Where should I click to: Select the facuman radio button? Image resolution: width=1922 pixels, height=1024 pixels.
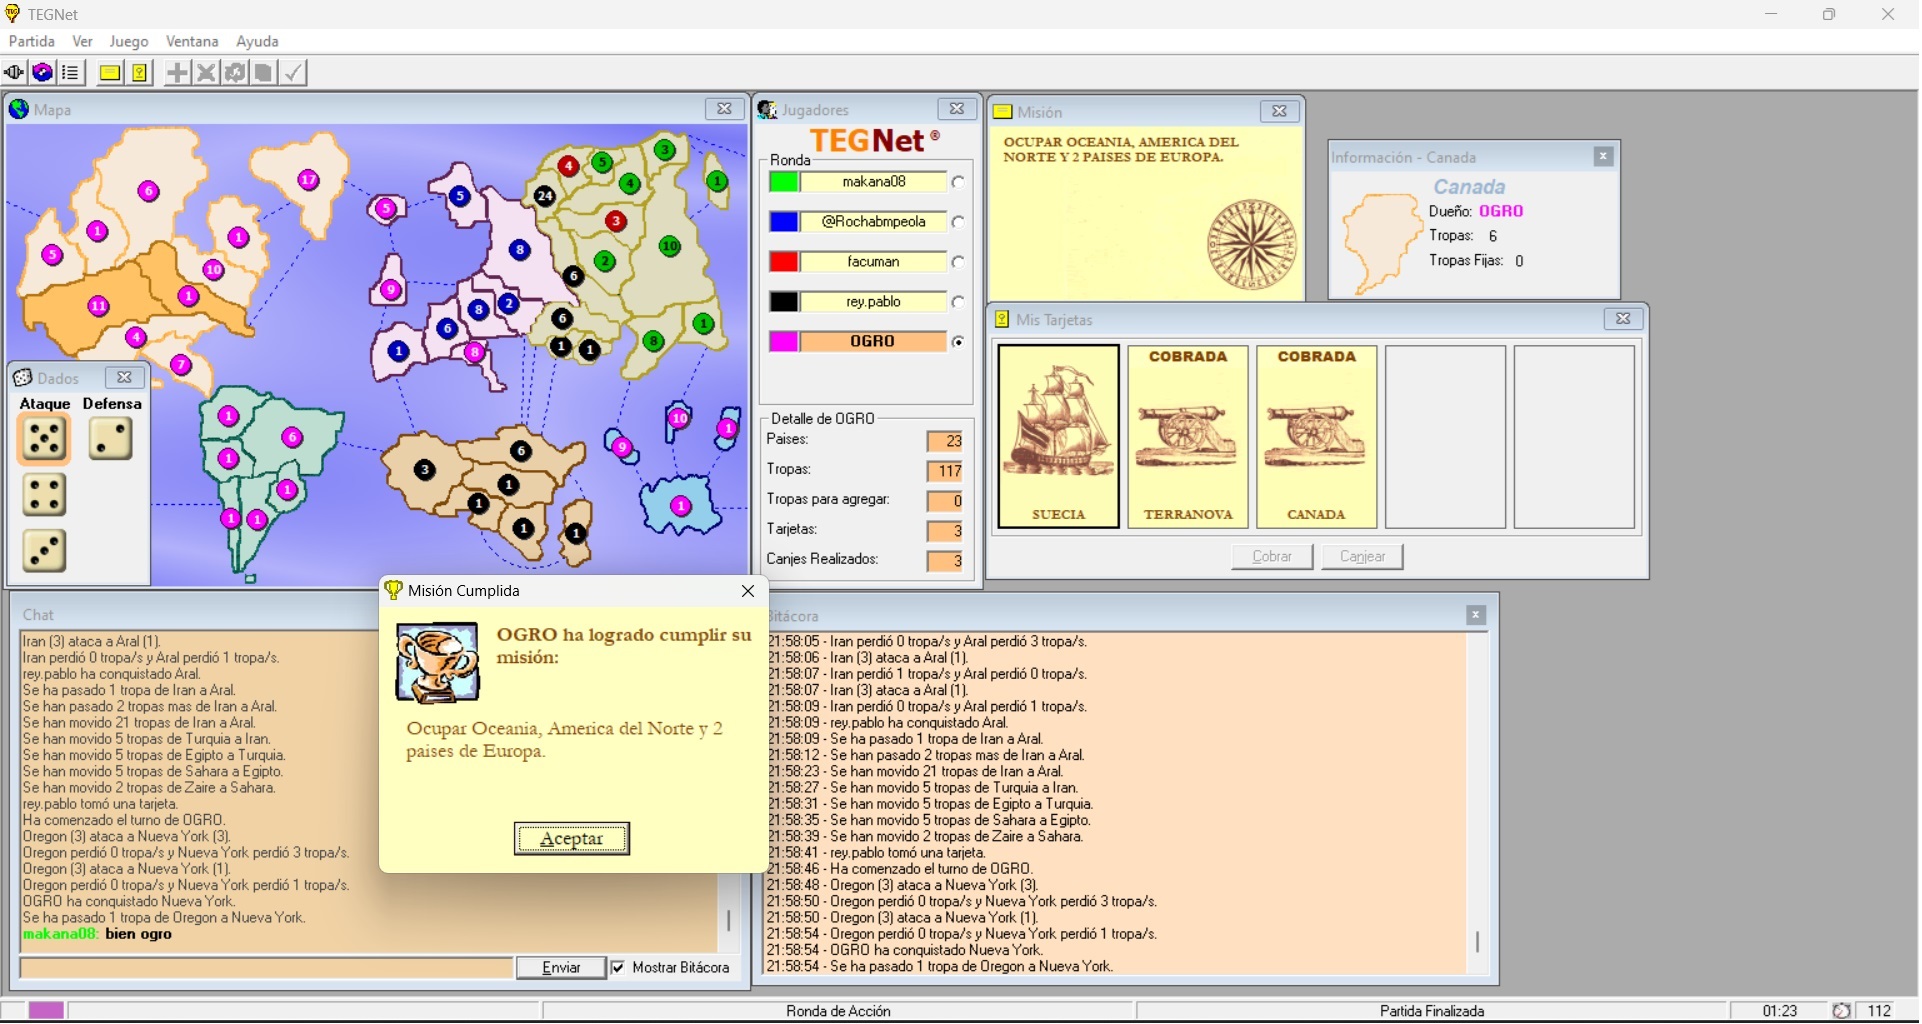pyautogui.click(x=958, y=262)
